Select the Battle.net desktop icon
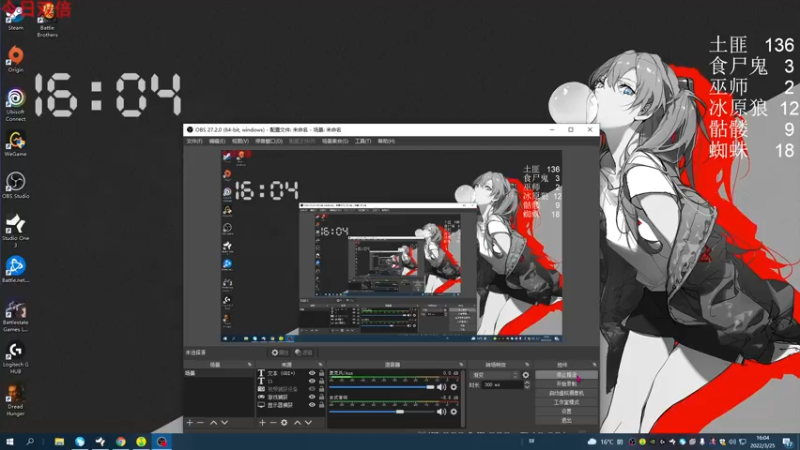800x450 pixels. coord(15,270)
